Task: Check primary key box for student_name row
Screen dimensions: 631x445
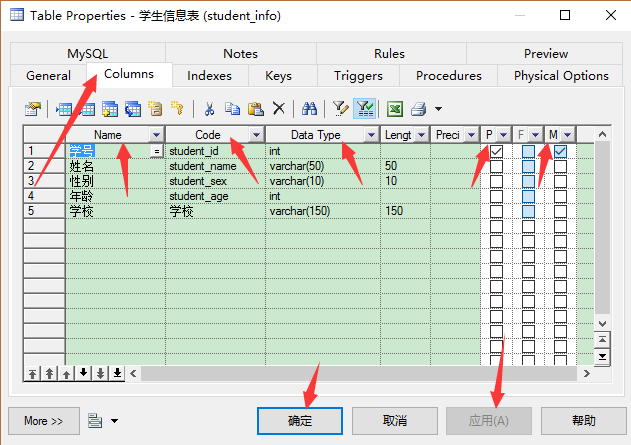Action: point(496,166)
